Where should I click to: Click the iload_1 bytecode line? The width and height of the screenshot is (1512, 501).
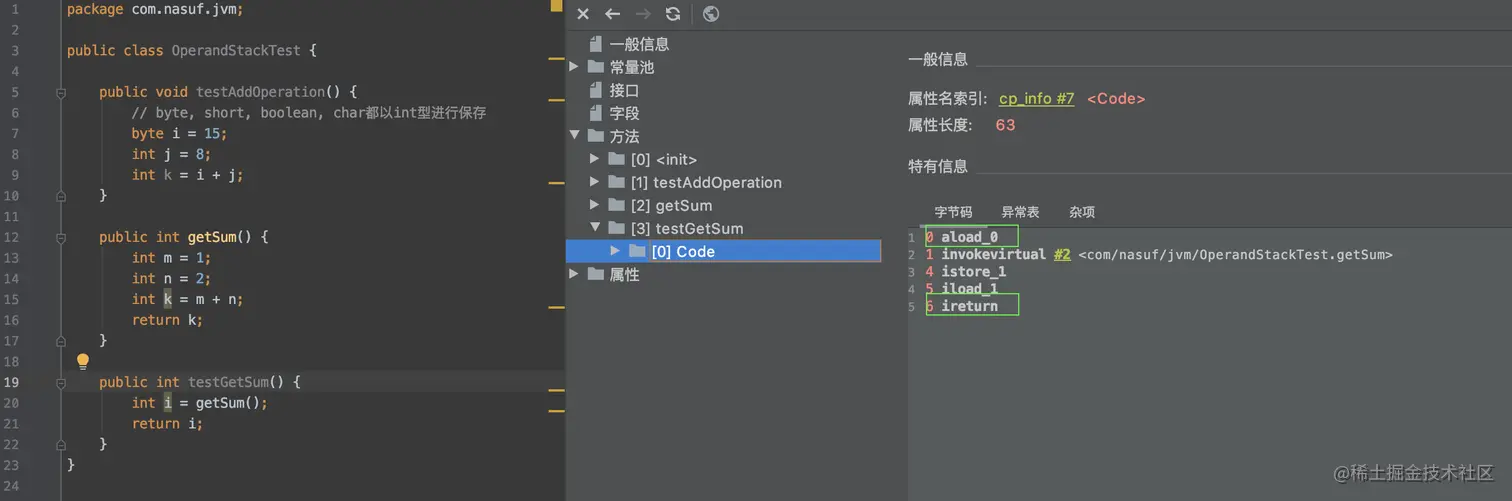pos(969,289)
